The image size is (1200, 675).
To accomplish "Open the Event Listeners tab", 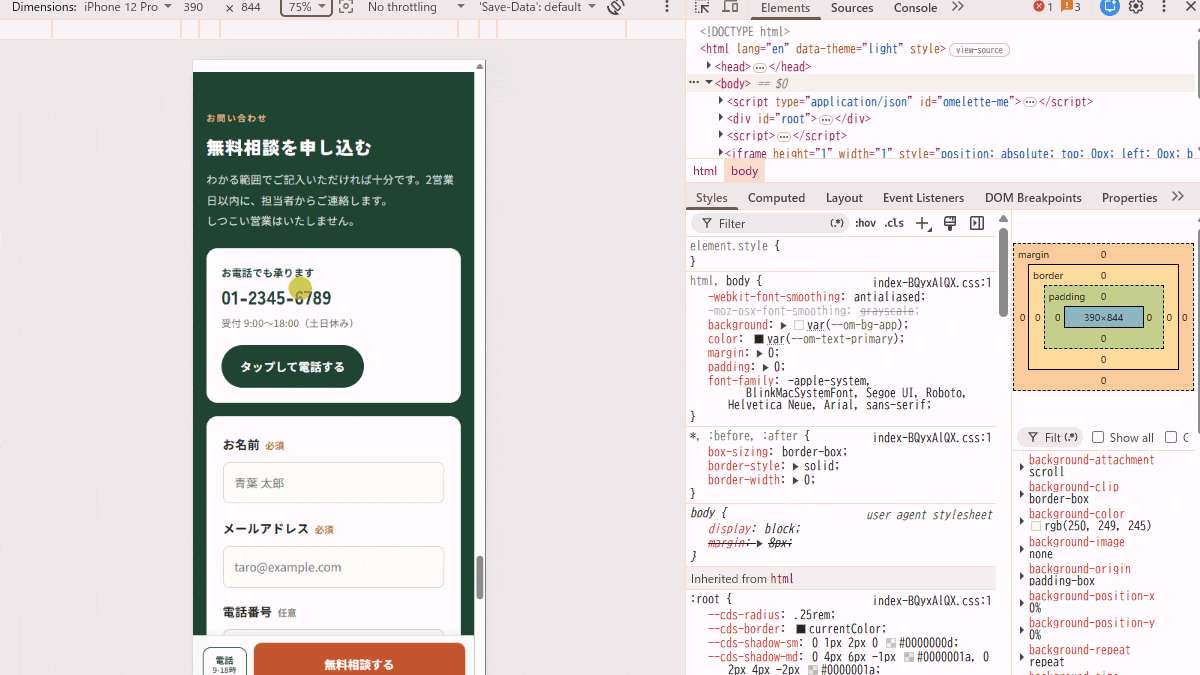I will click(x=923, y=198).
